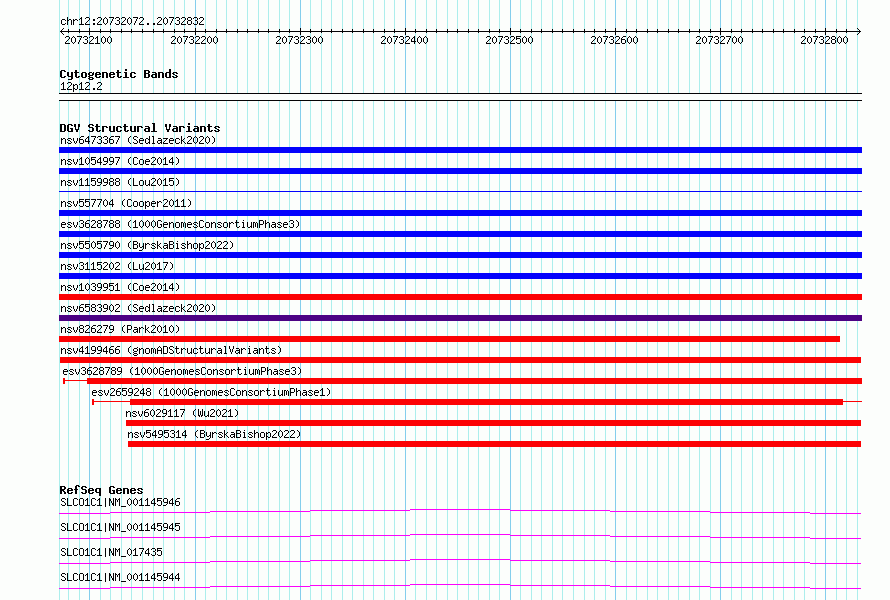Click the blue bar under esv3628788
Image resolution: width=890 pixels, height=600 pixels.
[460, 234]
